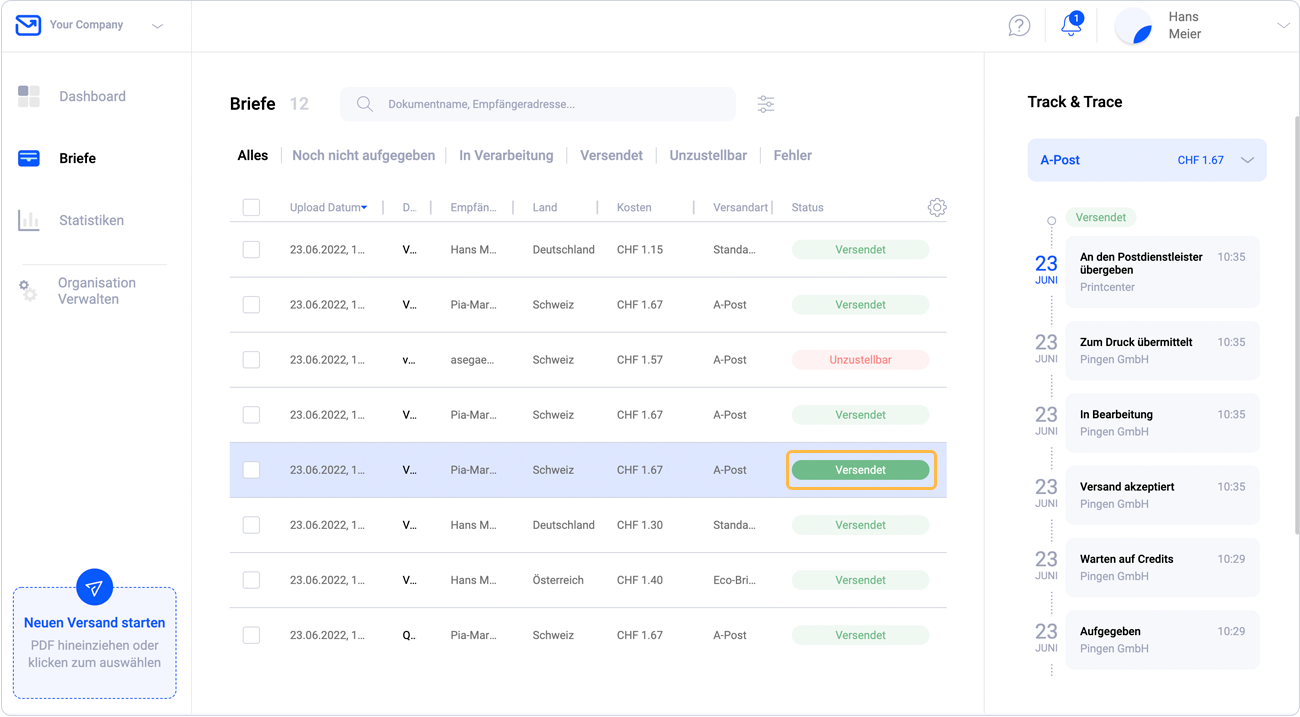The width and height of the screenshot is (1300, 717).
Task: Check the CHF 1.15 Deutschland row
Action: tap(251, 249)
